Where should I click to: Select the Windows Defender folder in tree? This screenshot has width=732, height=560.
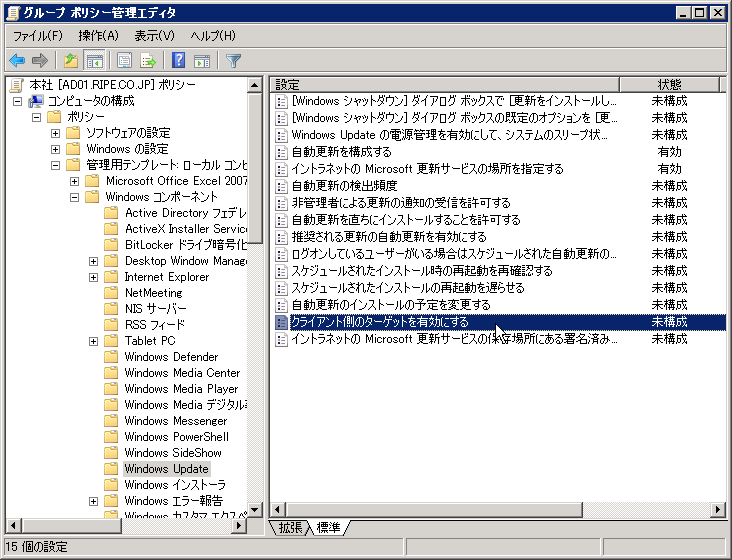170,357
